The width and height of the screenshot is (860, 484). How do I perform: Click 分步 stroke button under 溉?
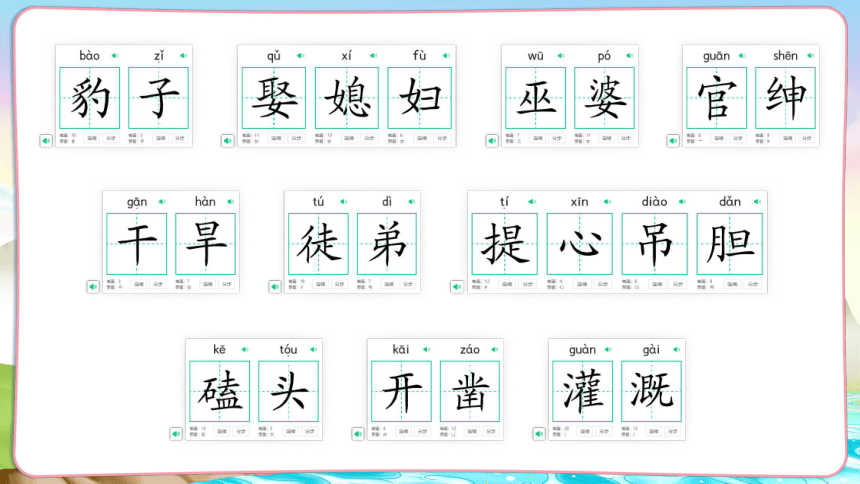coord(672,431)
